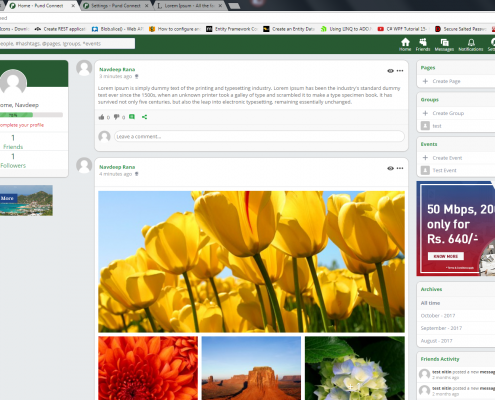Click 'Complete your profile' link
Screen dimensions: 495x400
[22, 125]
